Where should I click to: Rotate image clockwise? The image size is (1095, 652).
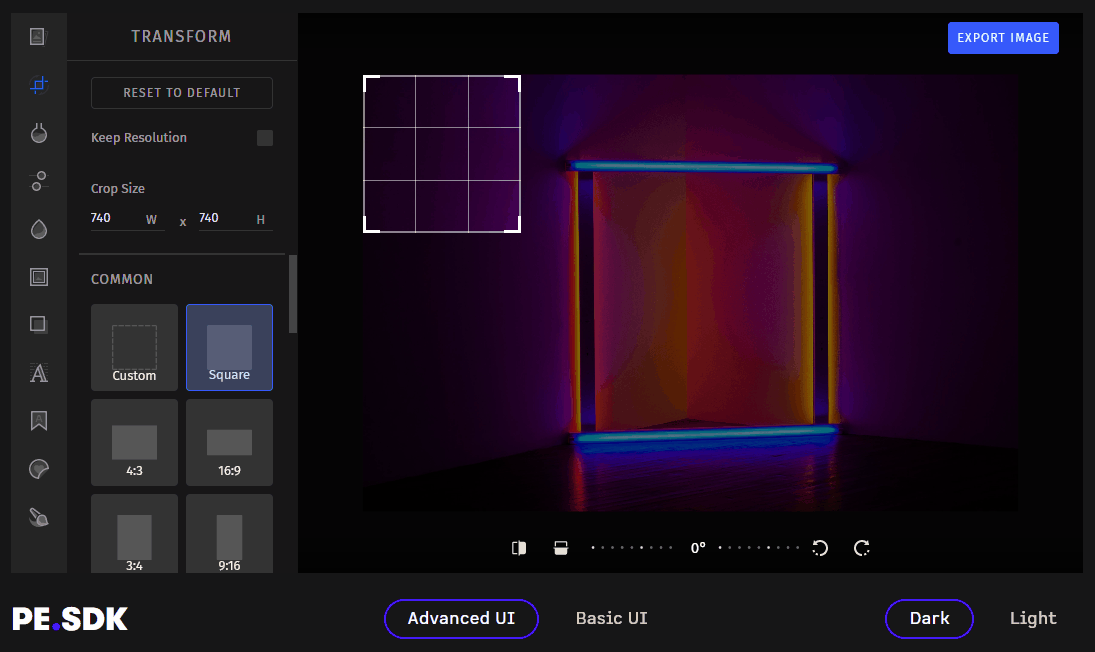[x=862, y=548]
